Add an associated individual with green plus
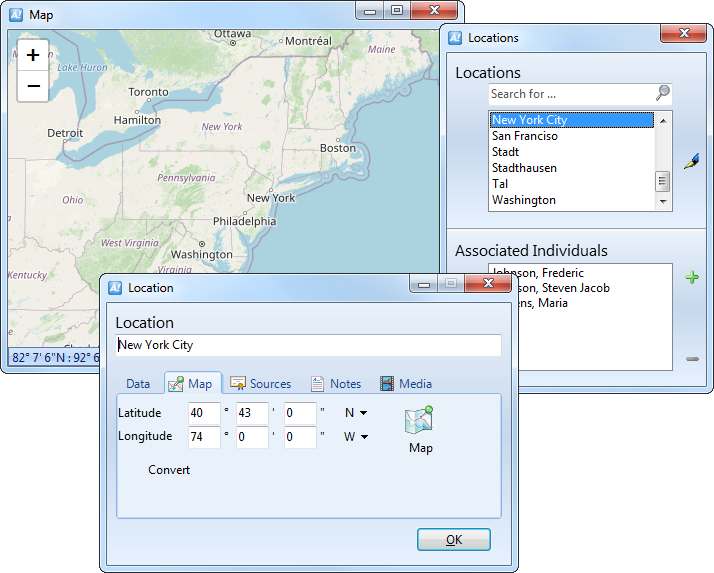Image resolution: width=714 pixels, height=573 pixels. (x=692, y=278)
